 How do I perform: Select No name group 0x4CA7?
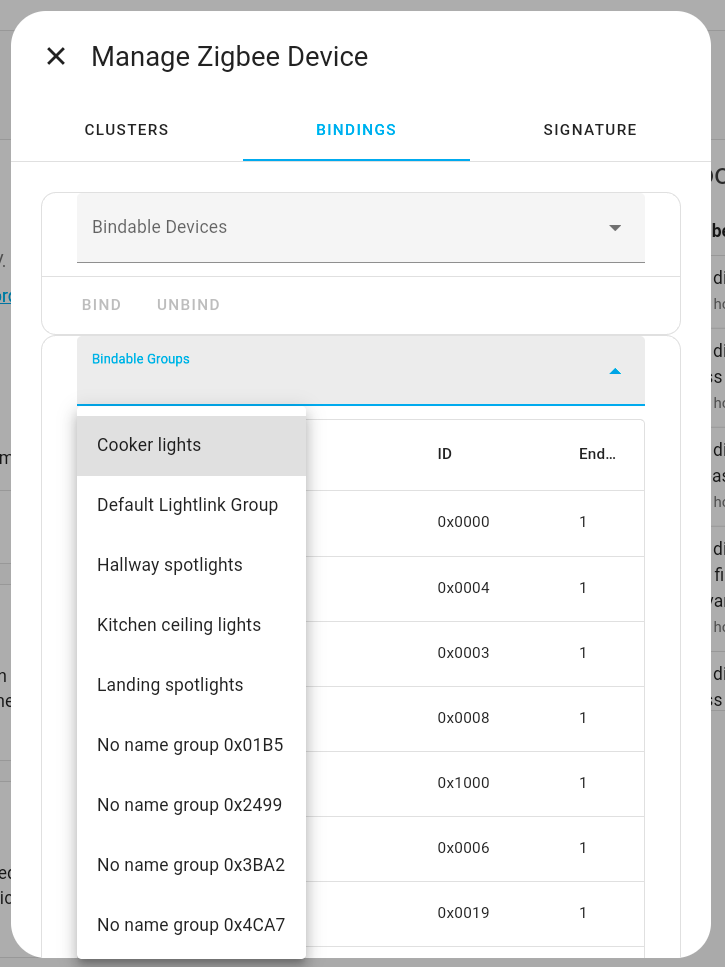coord(191,925)
